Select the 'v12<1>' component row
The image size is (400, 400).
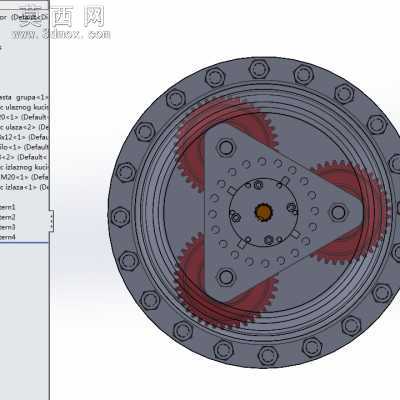(x=24, y=137)
